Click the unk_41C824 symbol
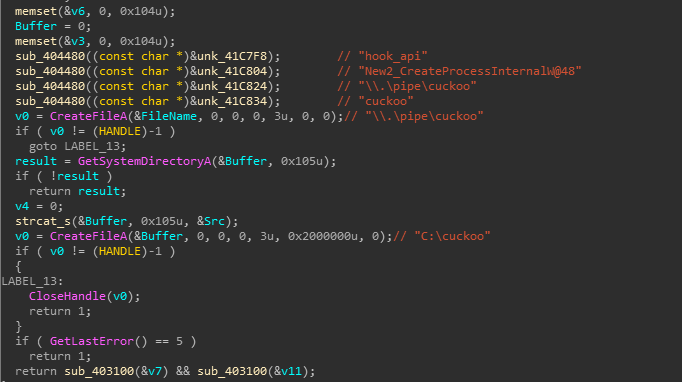682x382 pixels. tap(232, 86)
